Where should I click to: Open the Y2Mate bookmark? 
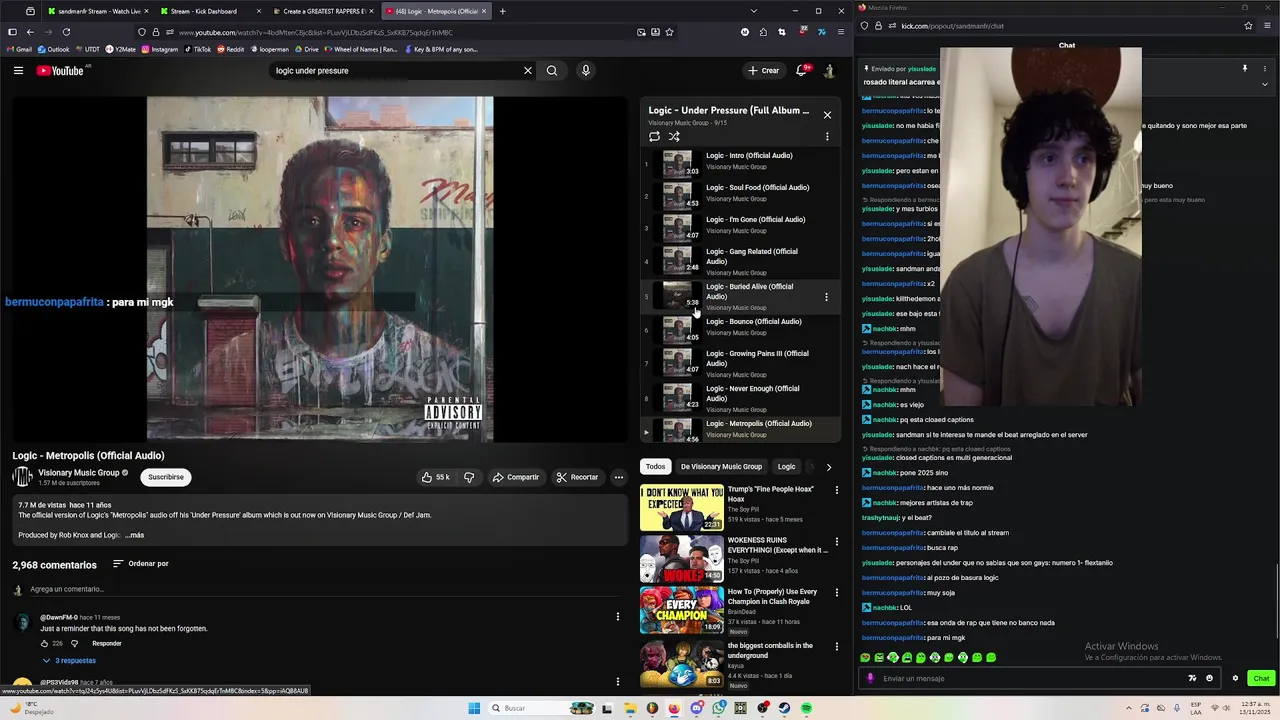click(121, 49)
